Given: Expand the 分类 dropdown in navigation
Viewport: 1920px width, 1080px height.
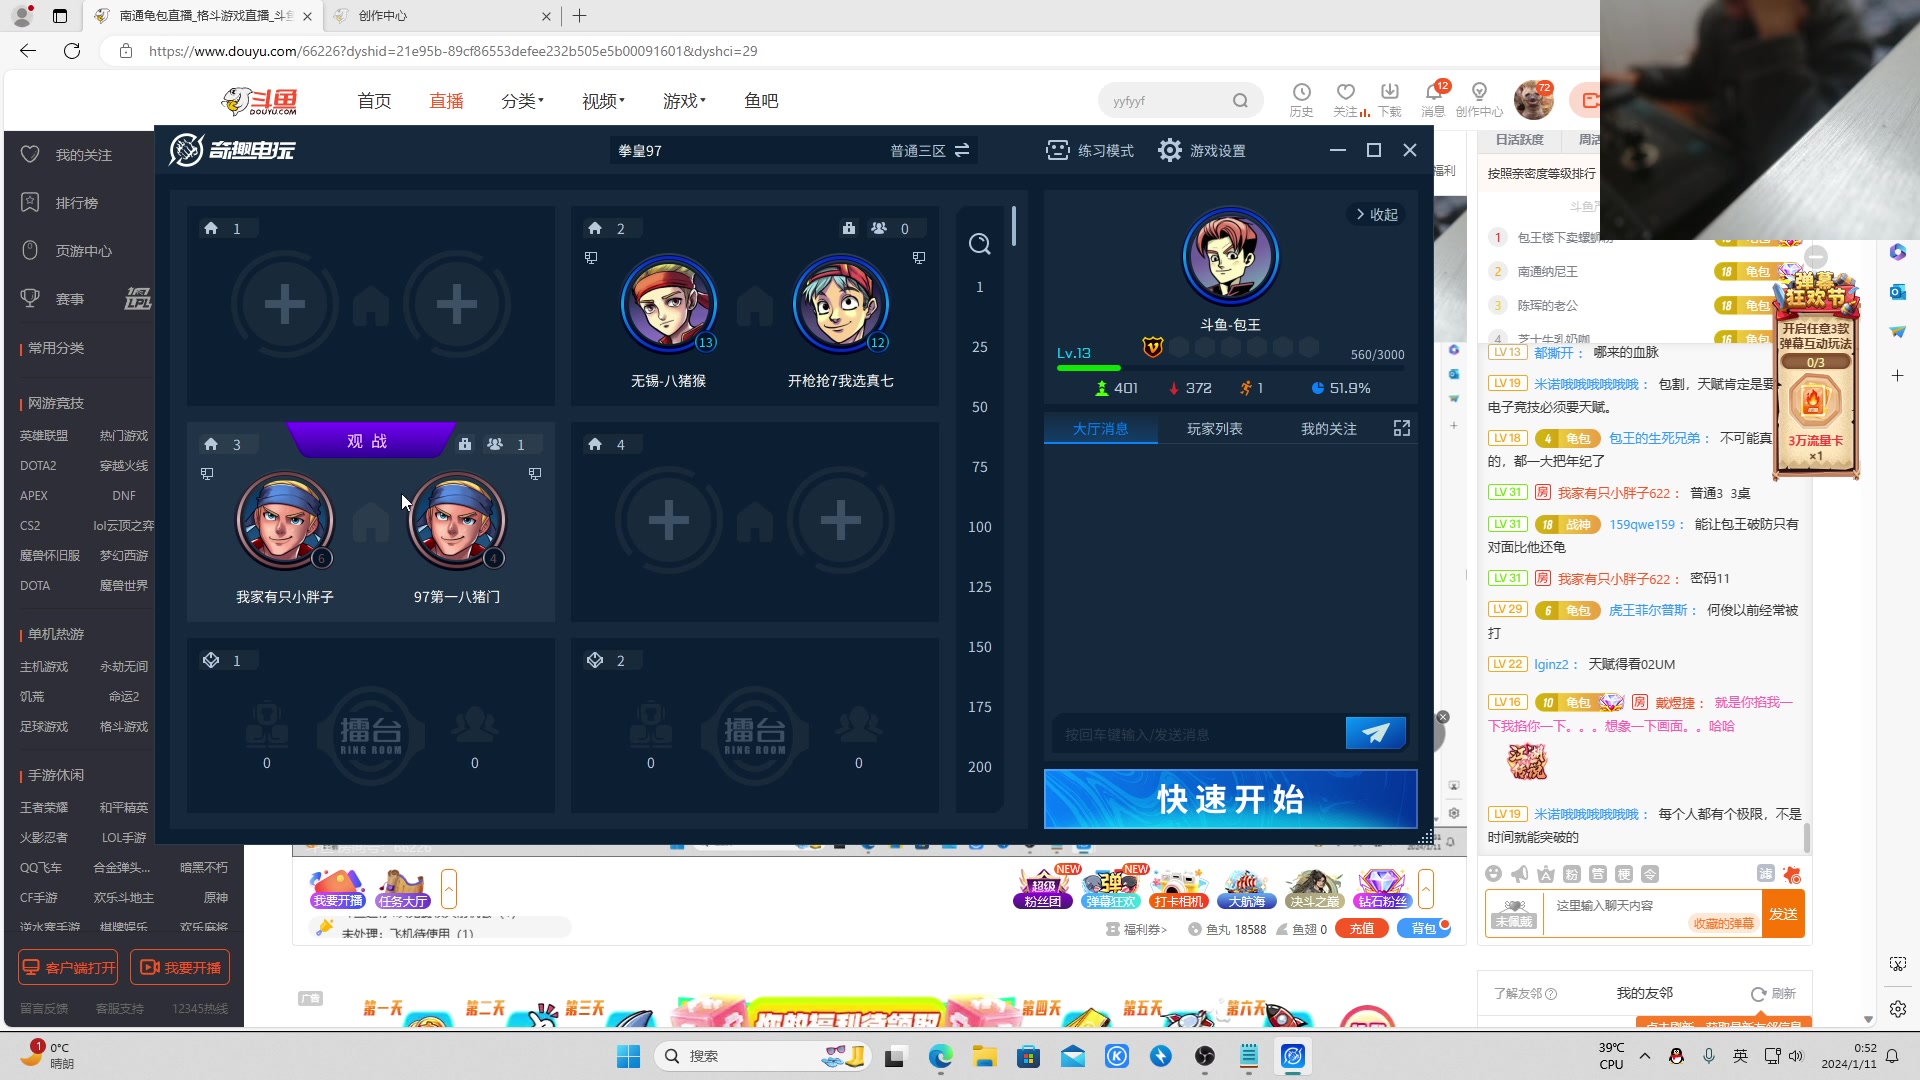Looking at the screenshot, I should coord(522,101).
